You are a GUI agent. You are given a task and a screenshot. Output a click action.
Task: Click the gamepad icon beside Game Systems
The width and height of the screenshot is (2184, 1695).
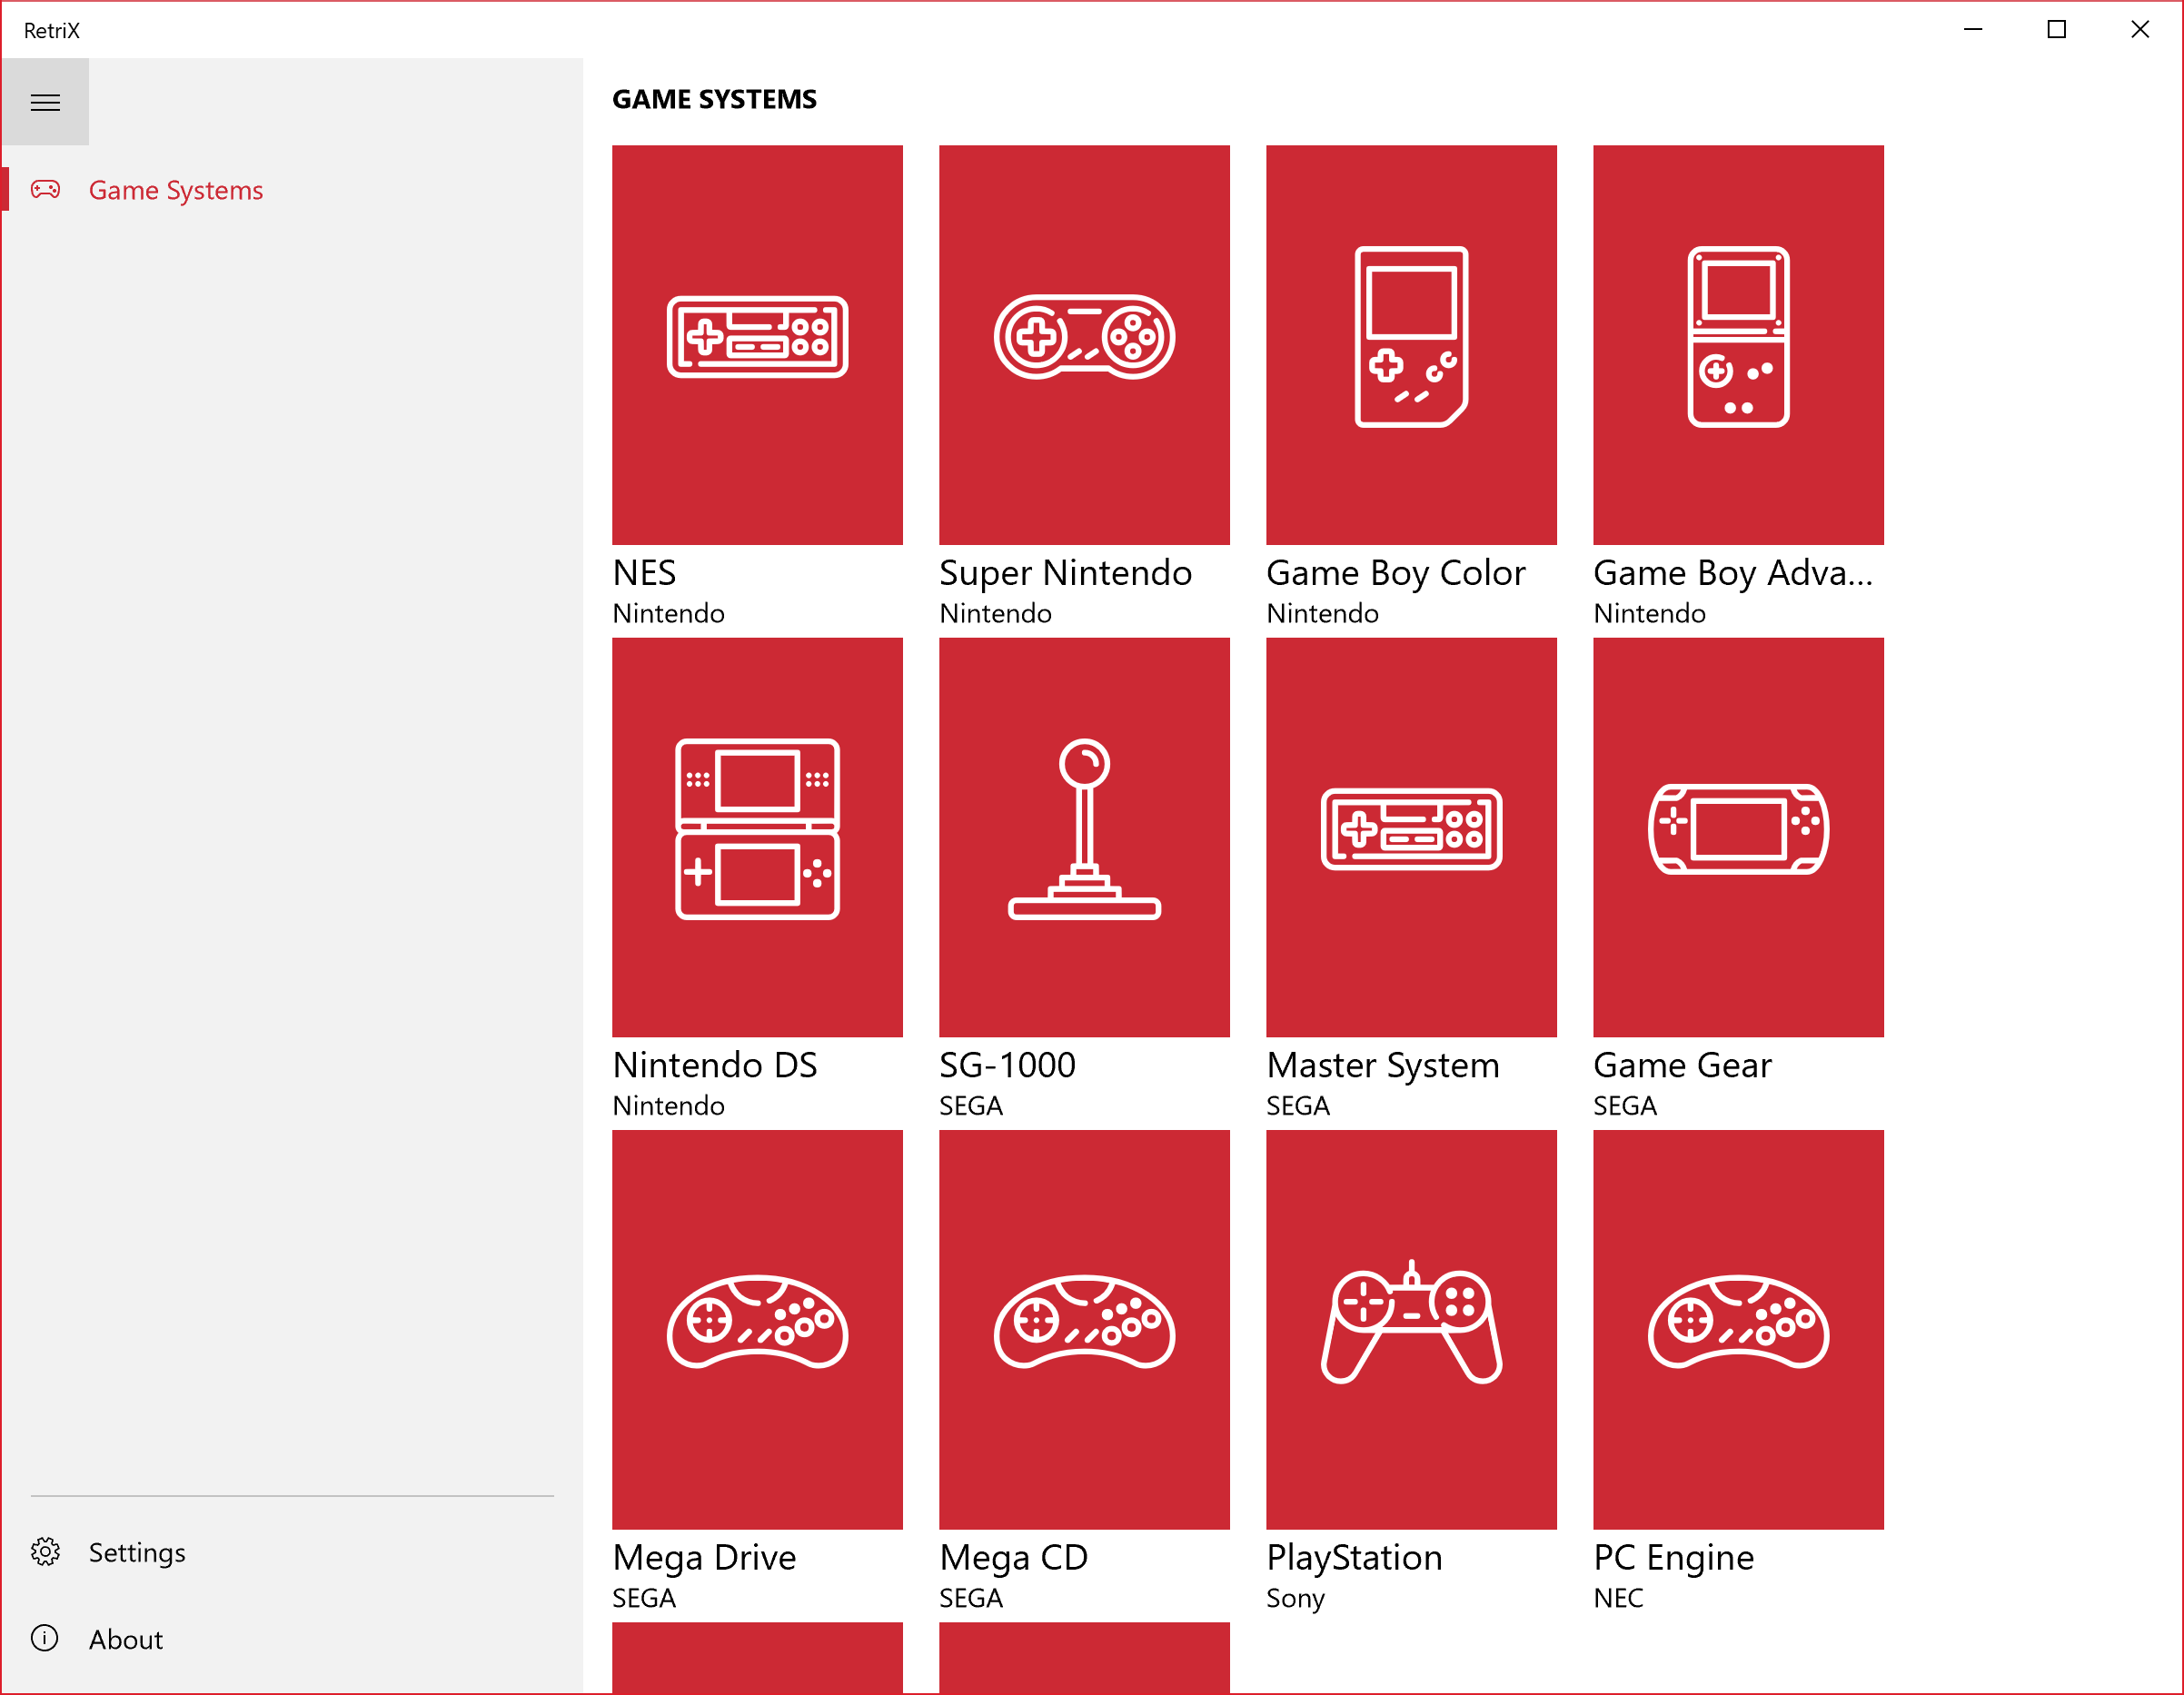[x=45, y=189]
